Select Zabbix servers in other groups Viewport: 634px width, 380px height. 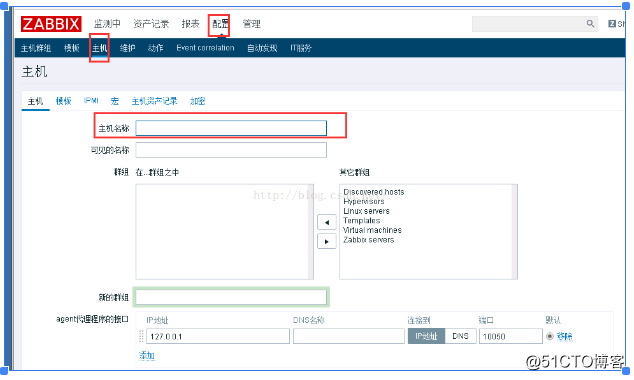click(x=368, y=240)
